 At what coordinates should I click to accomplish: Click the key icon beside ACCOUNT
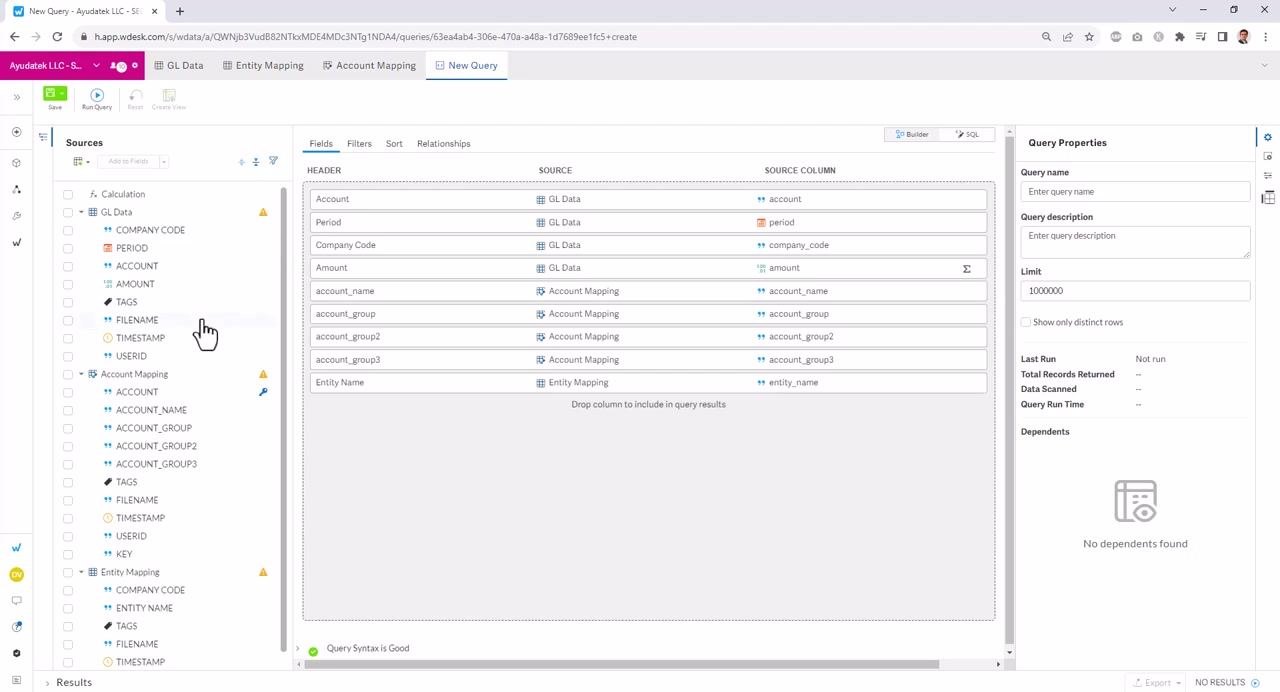pos(263,392)
